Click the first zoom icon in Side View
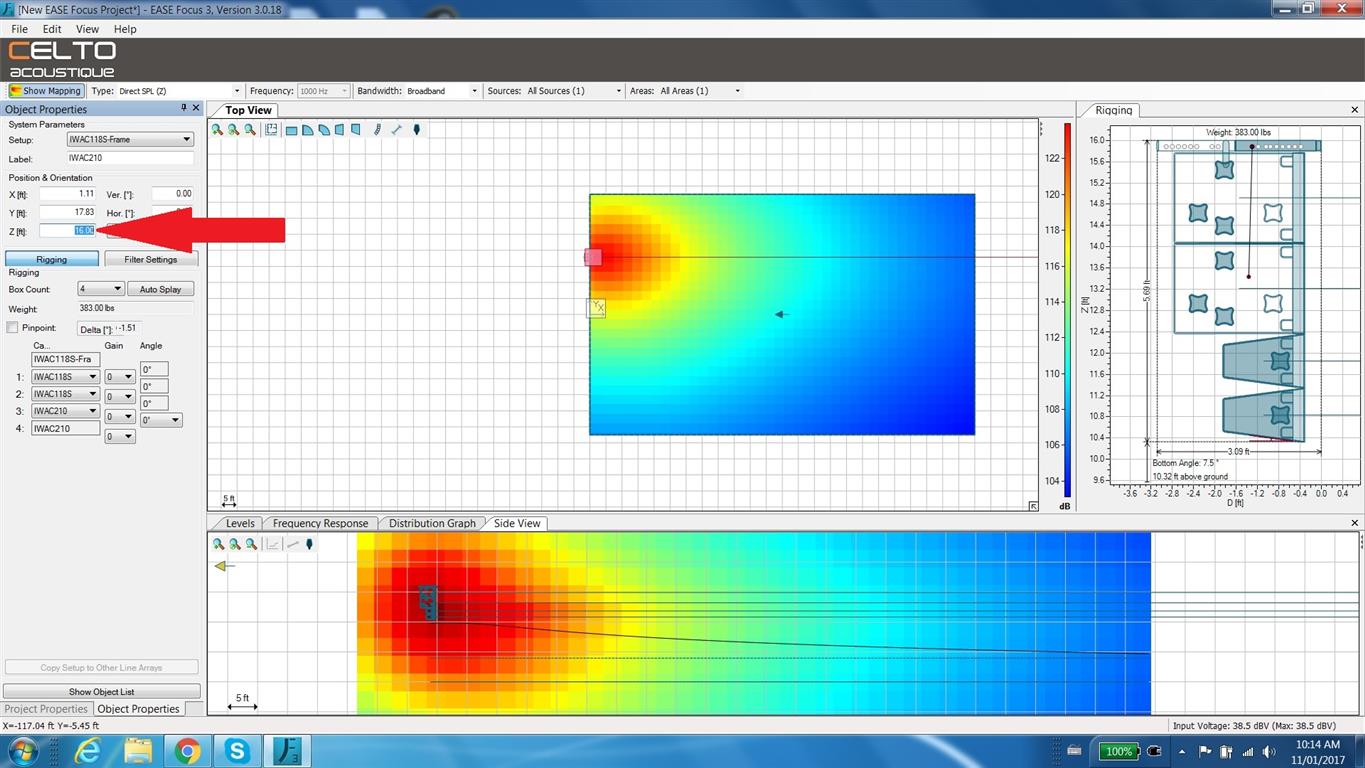The image size is (1365, 768). (218, 544)
